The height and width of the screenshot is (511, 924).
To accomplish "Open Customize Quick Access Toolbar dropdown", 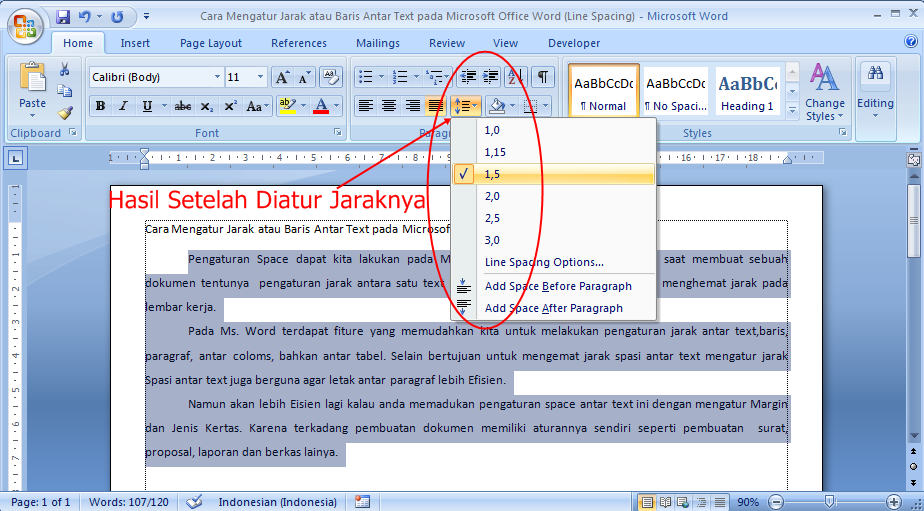I will (146, 17).
